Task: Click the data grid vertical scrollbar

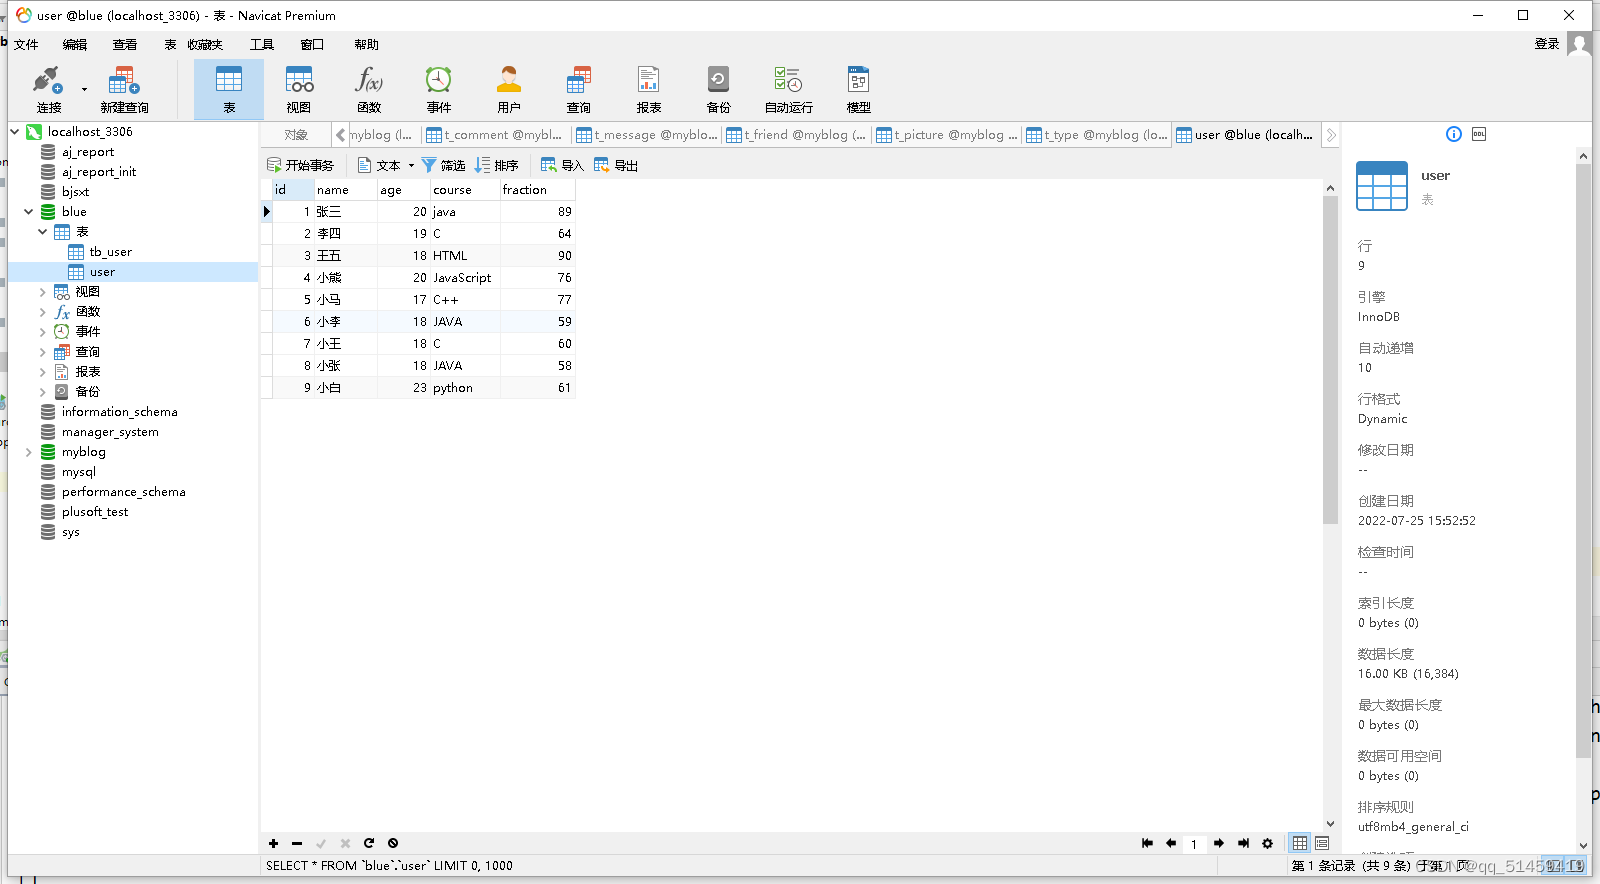Action: [x=1330, y=360]
